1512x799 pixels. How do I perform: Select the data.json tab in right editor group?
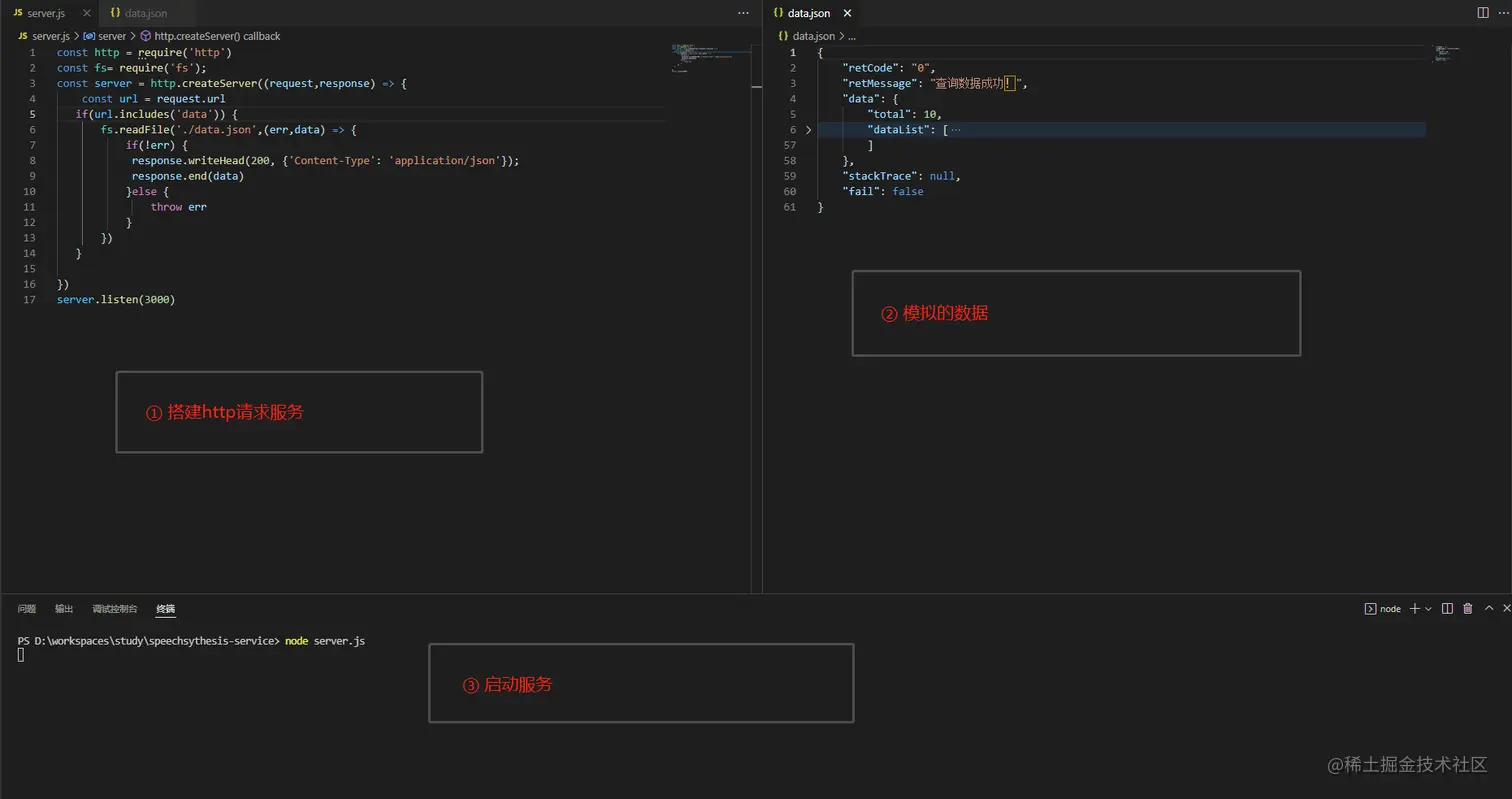(x=808, y=13)
